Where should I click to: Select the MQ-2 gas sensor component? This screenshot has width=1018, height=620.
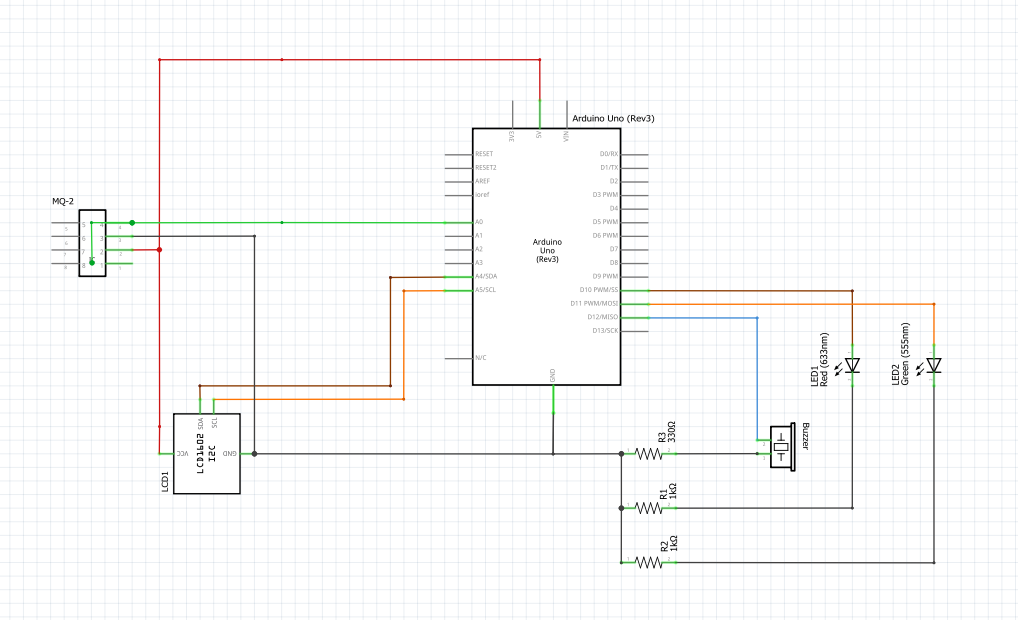(93, 244)
